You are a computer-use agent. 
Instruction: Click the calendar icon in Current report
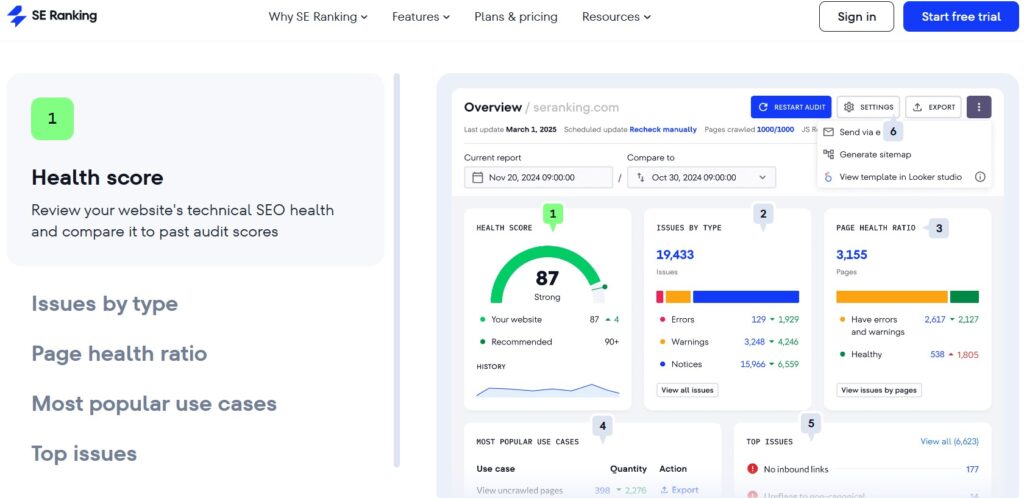click(x=477, y=178)
